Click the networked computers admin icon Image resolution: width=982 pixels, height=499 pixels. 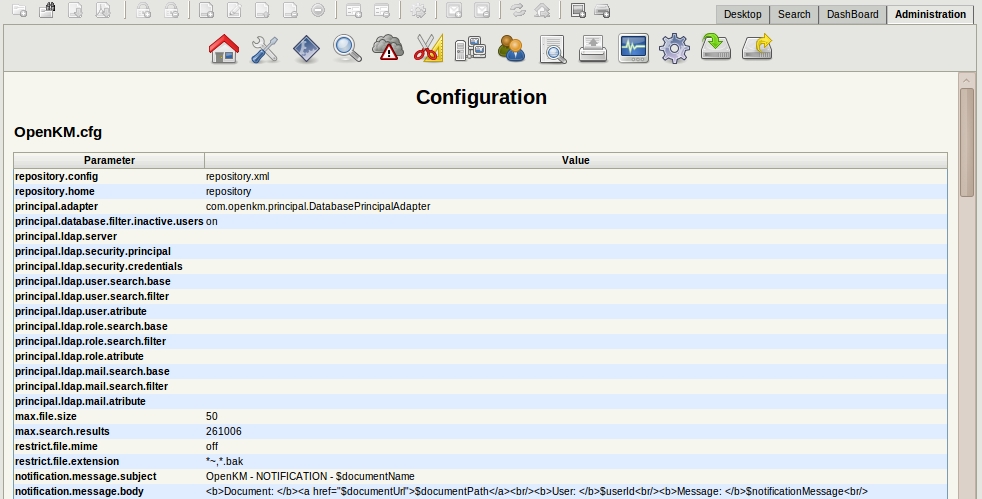pyautogui.click(x=470, y=48)
